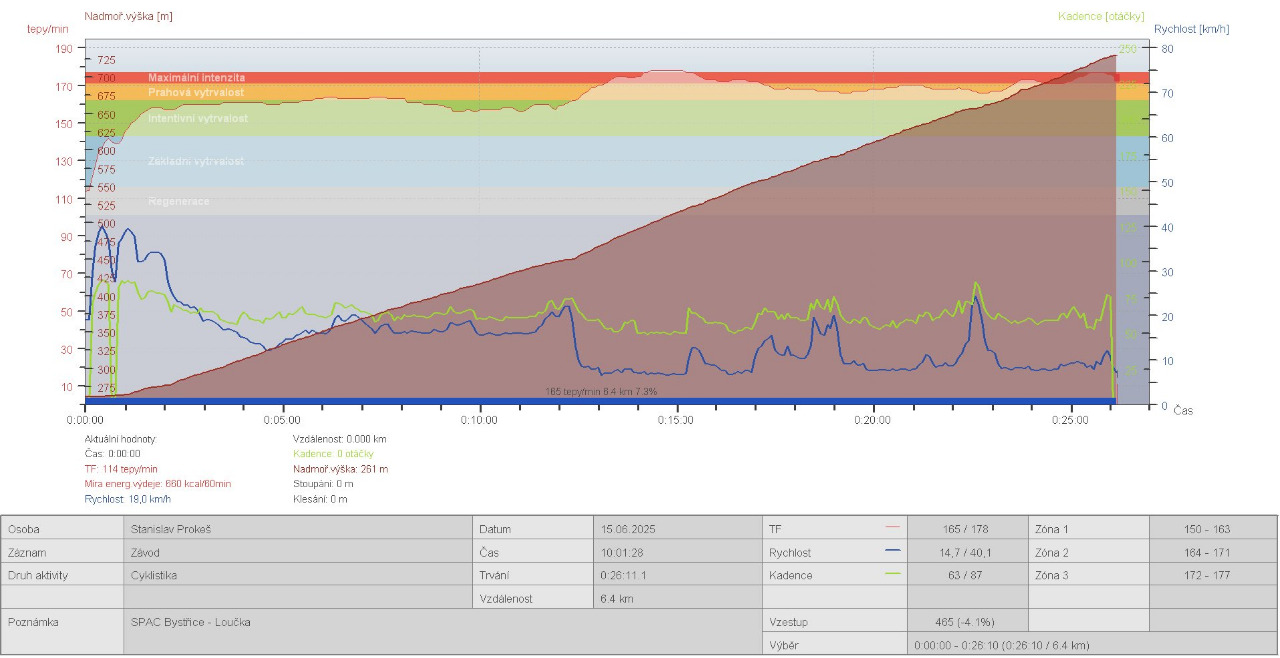Select the Prahová vytrvalost zone label

(x=196, y=92)
